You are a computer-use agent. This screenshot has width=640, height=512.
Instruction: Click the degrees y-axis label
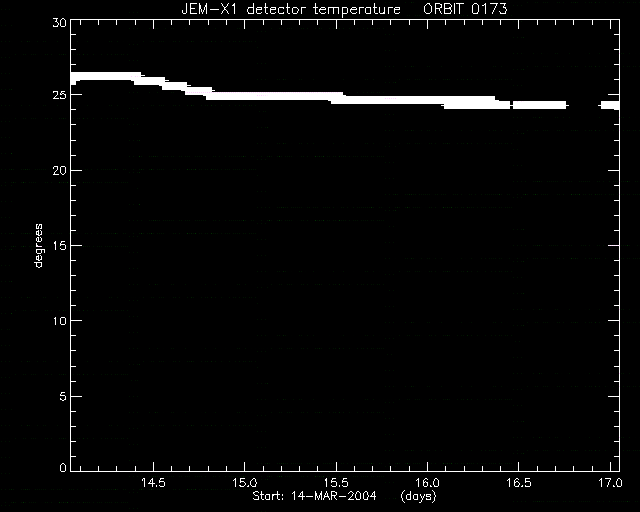tap(38, 245)
